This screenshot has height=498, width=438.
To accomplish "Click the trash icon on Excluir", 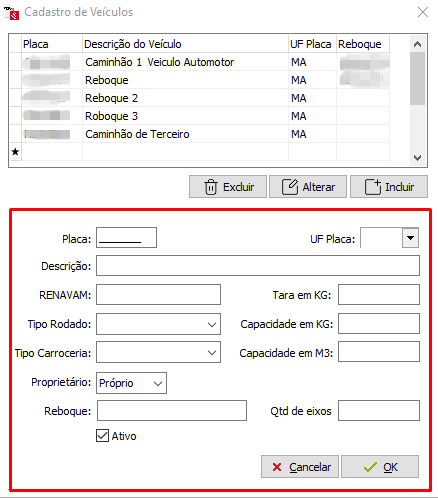I will [x=211, y=187].
